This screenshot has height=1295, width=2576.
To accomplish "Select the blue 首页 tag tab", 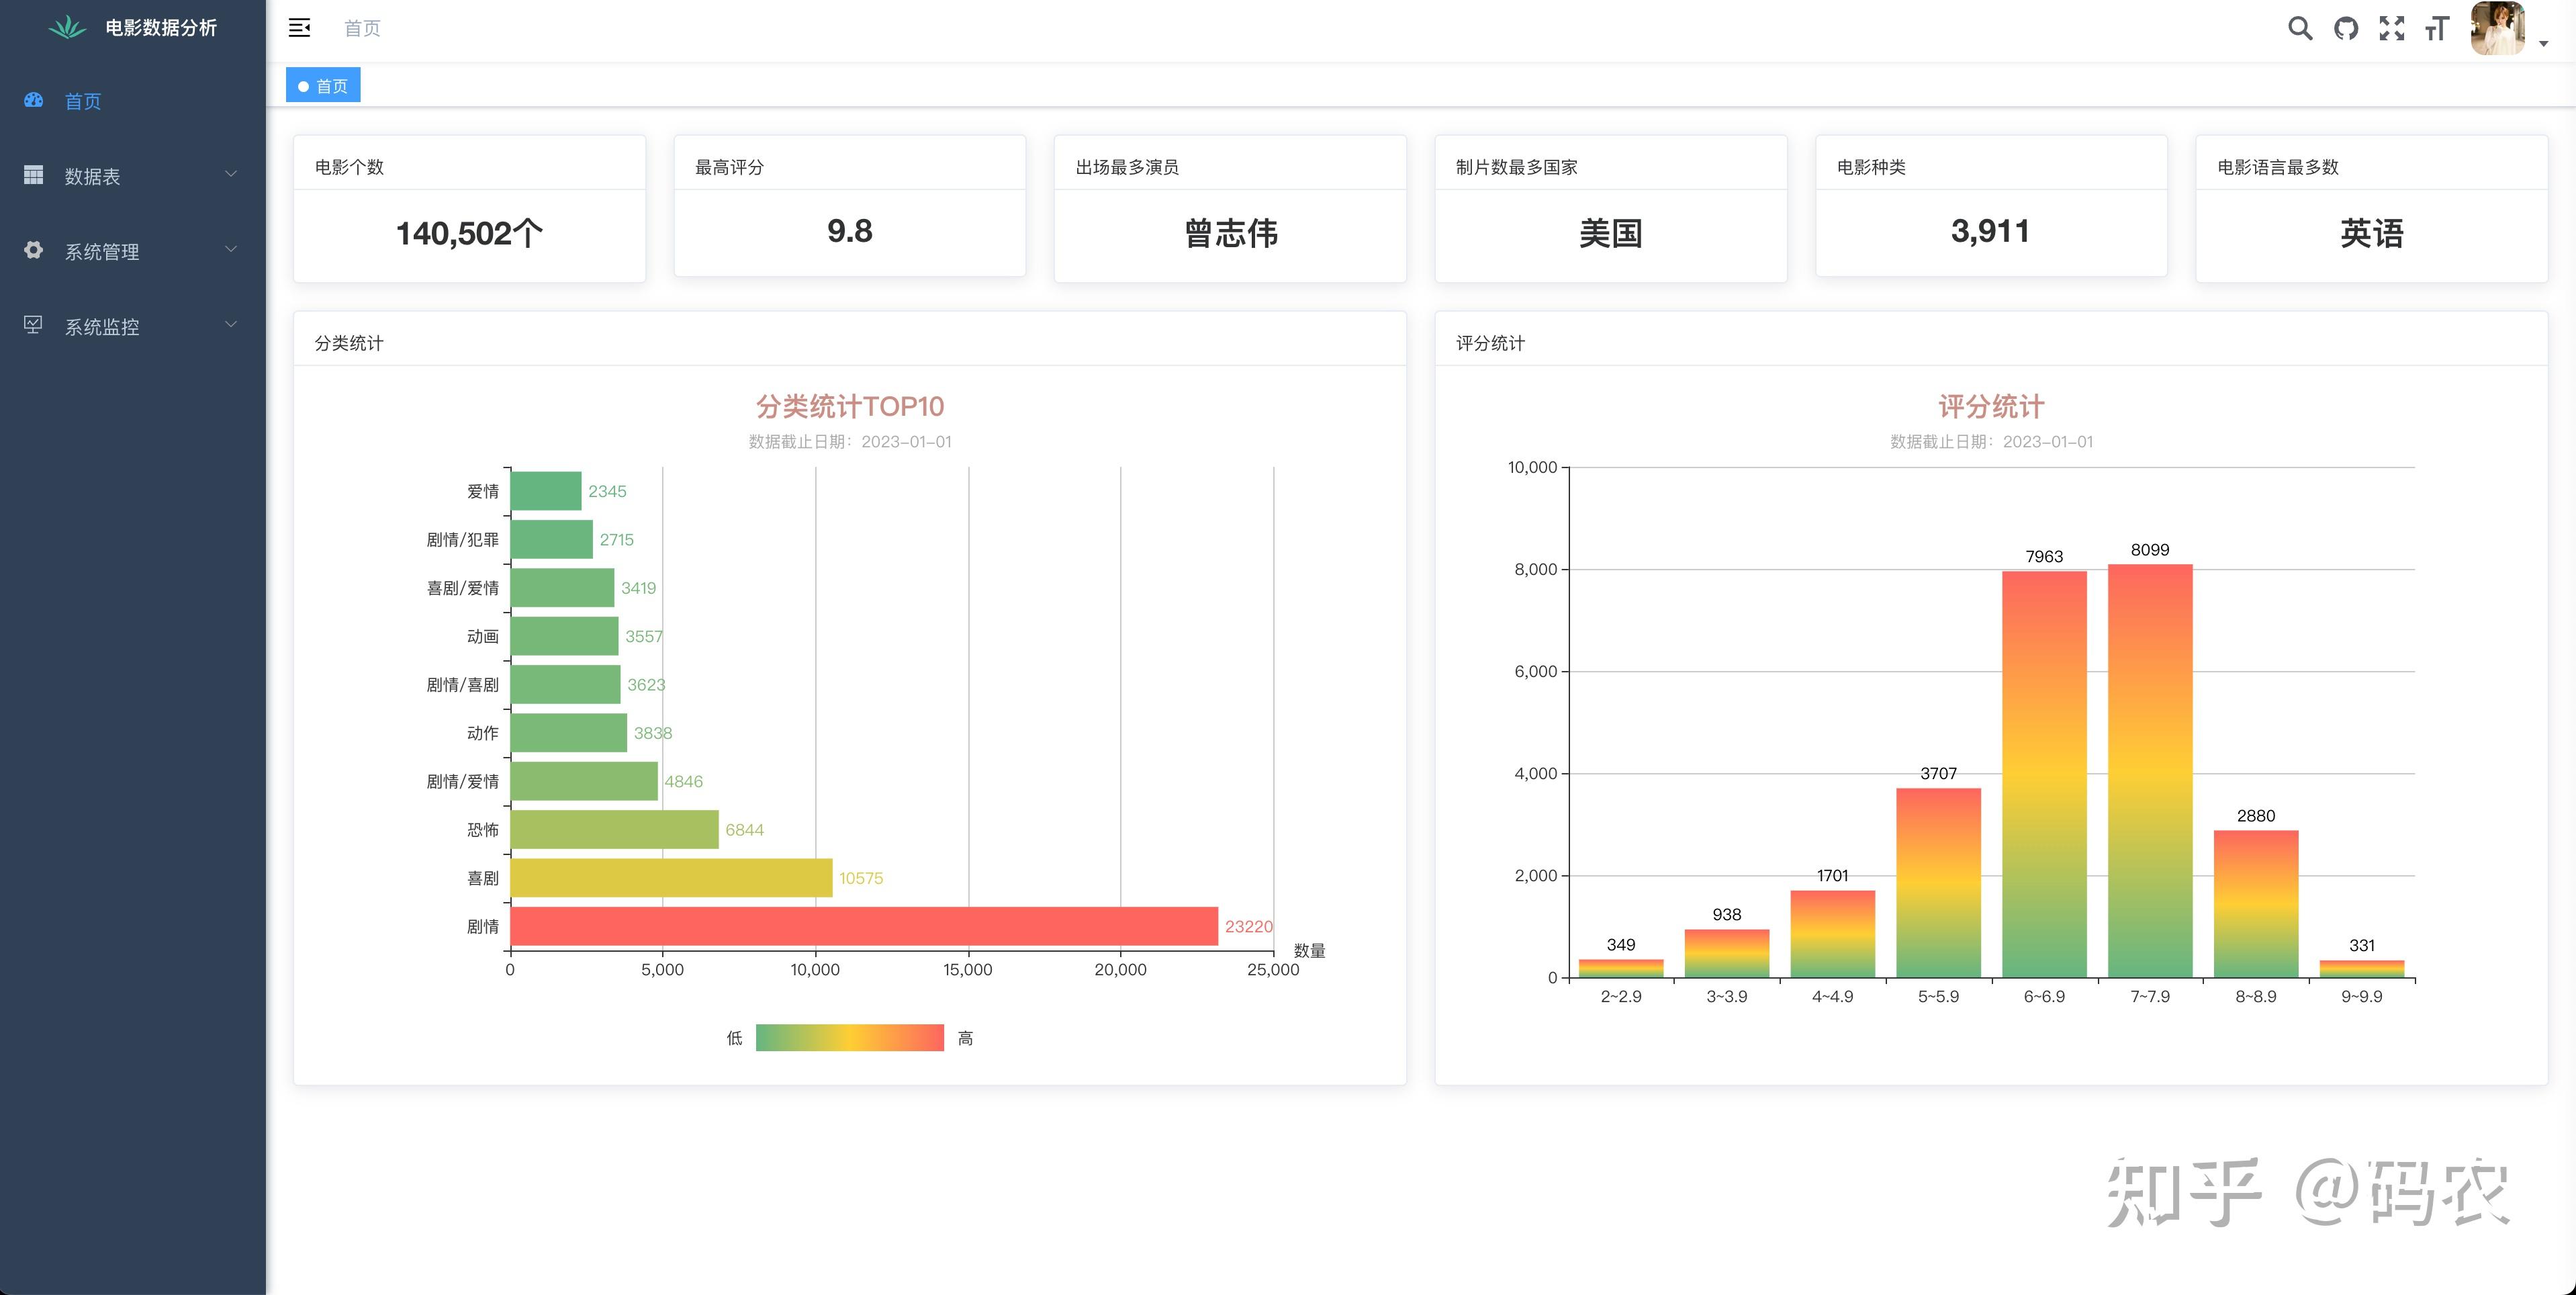I will pyautogui.click(x=323, y=86).
